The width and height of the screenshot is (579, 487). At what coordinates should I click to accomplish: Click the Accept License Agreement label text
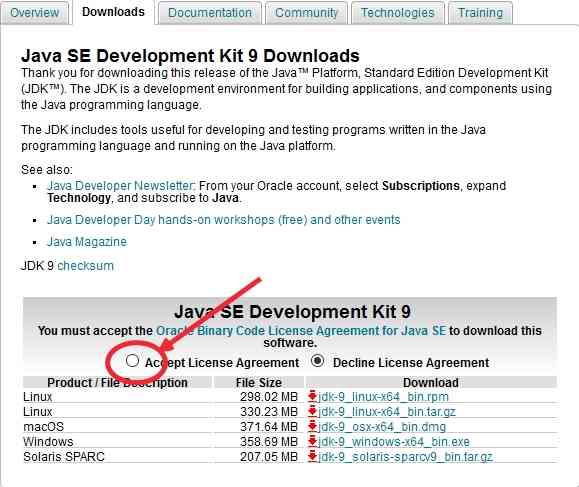222,363
